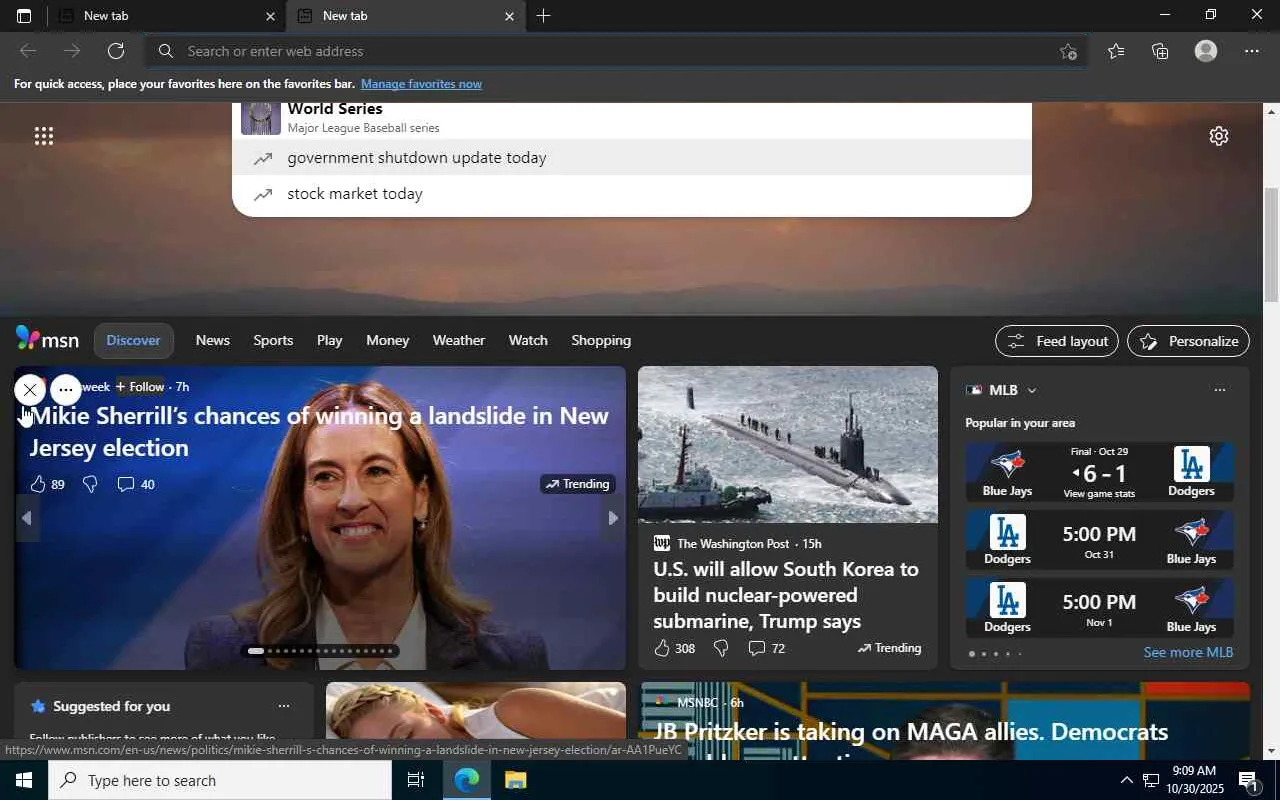Click the page vertical scrollbar thumb

pyautogui.click(x=1271, y=245)
